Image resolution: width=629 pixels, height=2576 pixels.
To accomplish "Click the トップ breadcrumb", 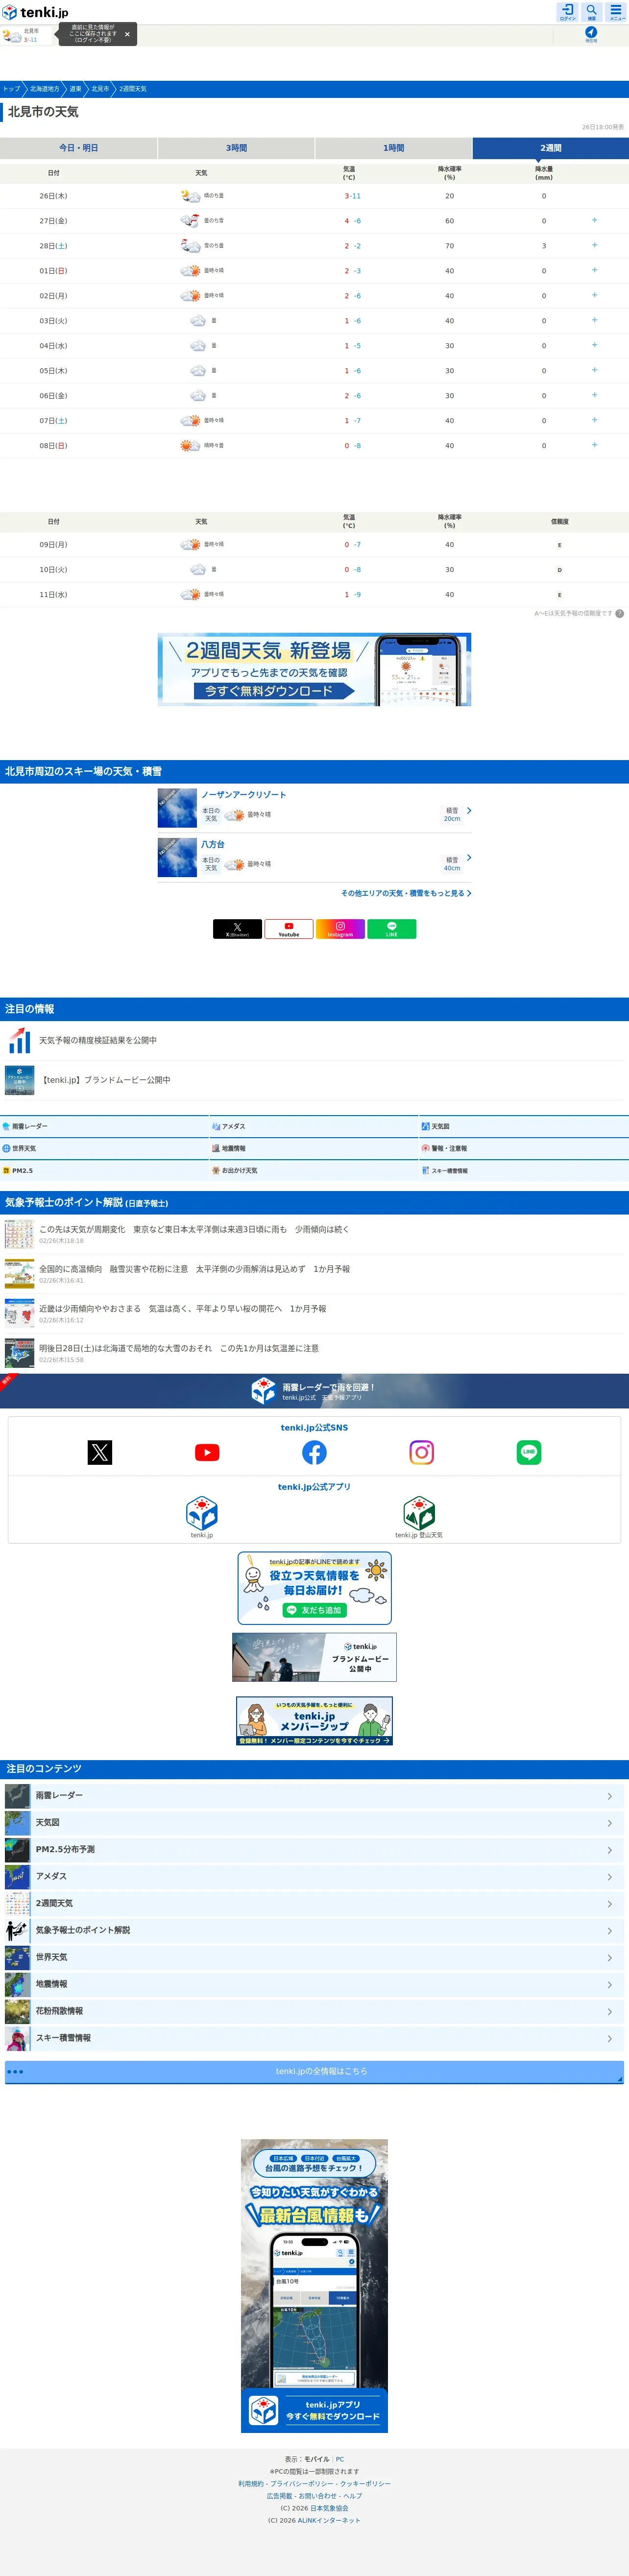I will point(11,89).
